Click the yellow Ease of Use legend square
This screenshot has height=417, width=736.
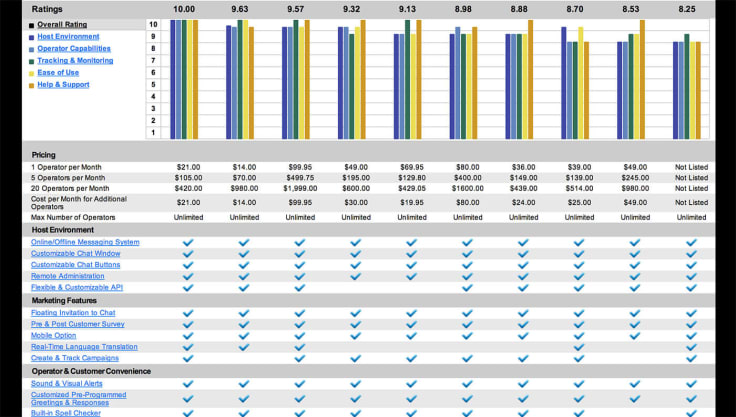pos(31,73)
